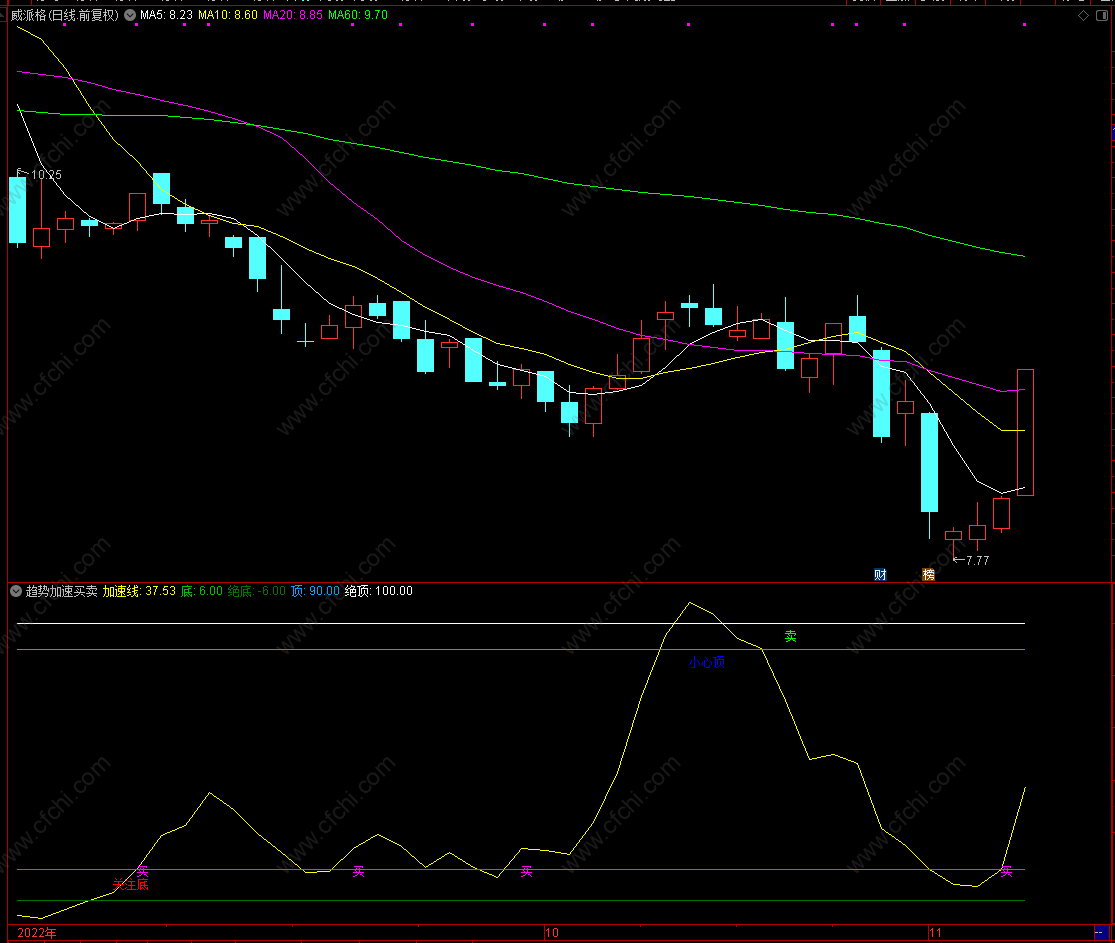Open the dropdown arrow beside 威派格(日线.前复权)
The width and height of the screenshot is (1115, 943).
coord(130,15)
